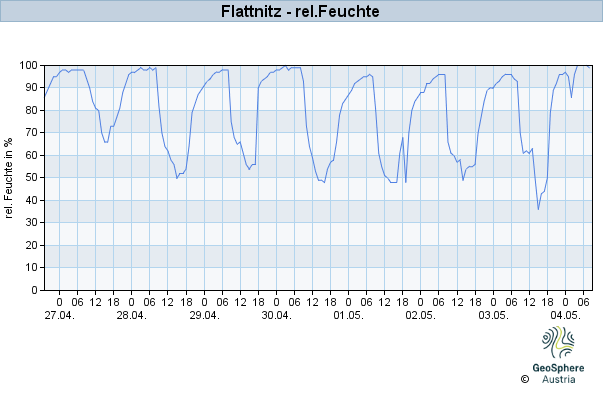Image resolution: width=603 pixels, height=400 pixels.
Task: Click the rel. Feuchte in % axis label
Action: 8,178
